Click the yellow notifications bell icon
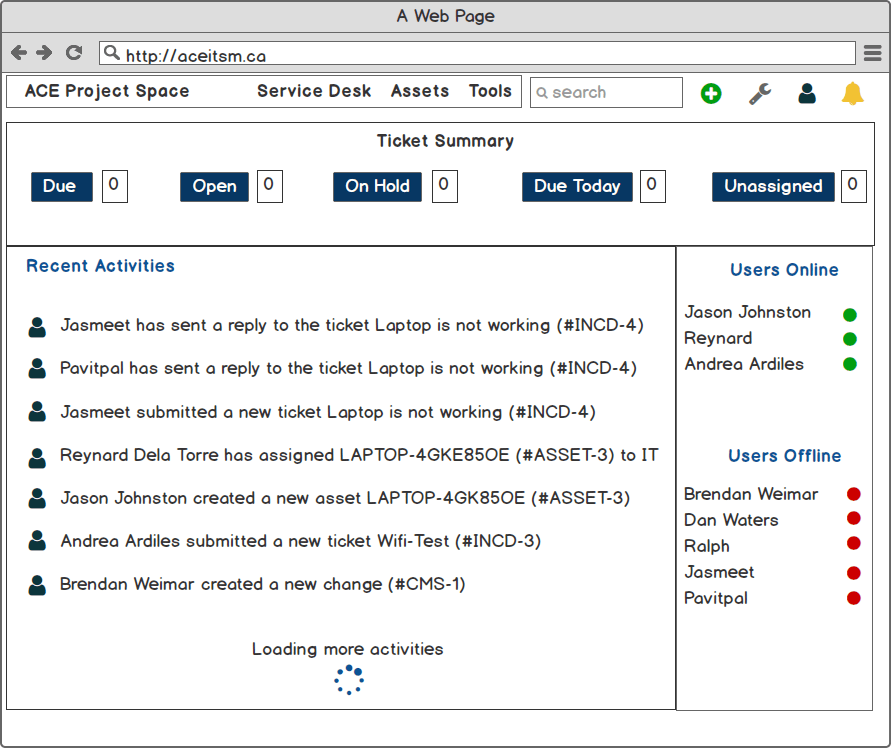The height and width of the screenshot is (748, 891). click(x=852, y=94)
